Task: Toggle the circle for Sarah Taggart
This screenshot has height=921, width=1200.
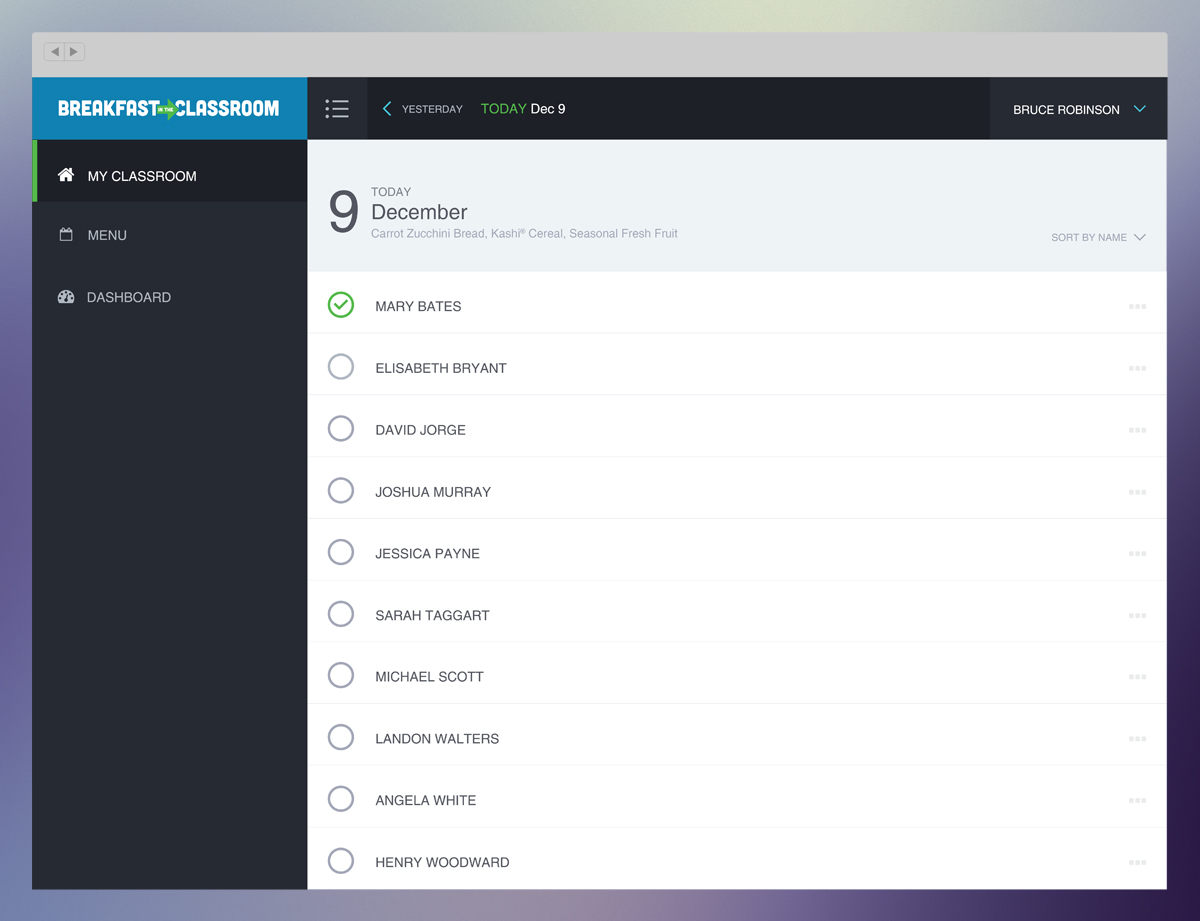Action: [341, 614]
